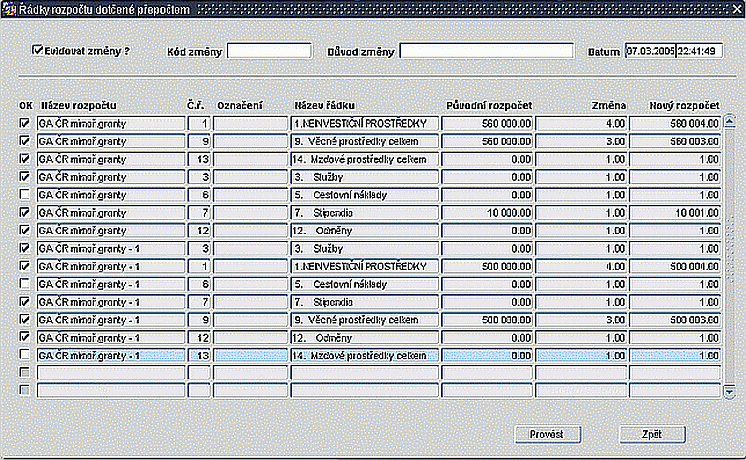This screenshot has width=746, height=460.
Task: Select Změna value 3.00 in the 500 000.00 row
Action: coord(581,320)
